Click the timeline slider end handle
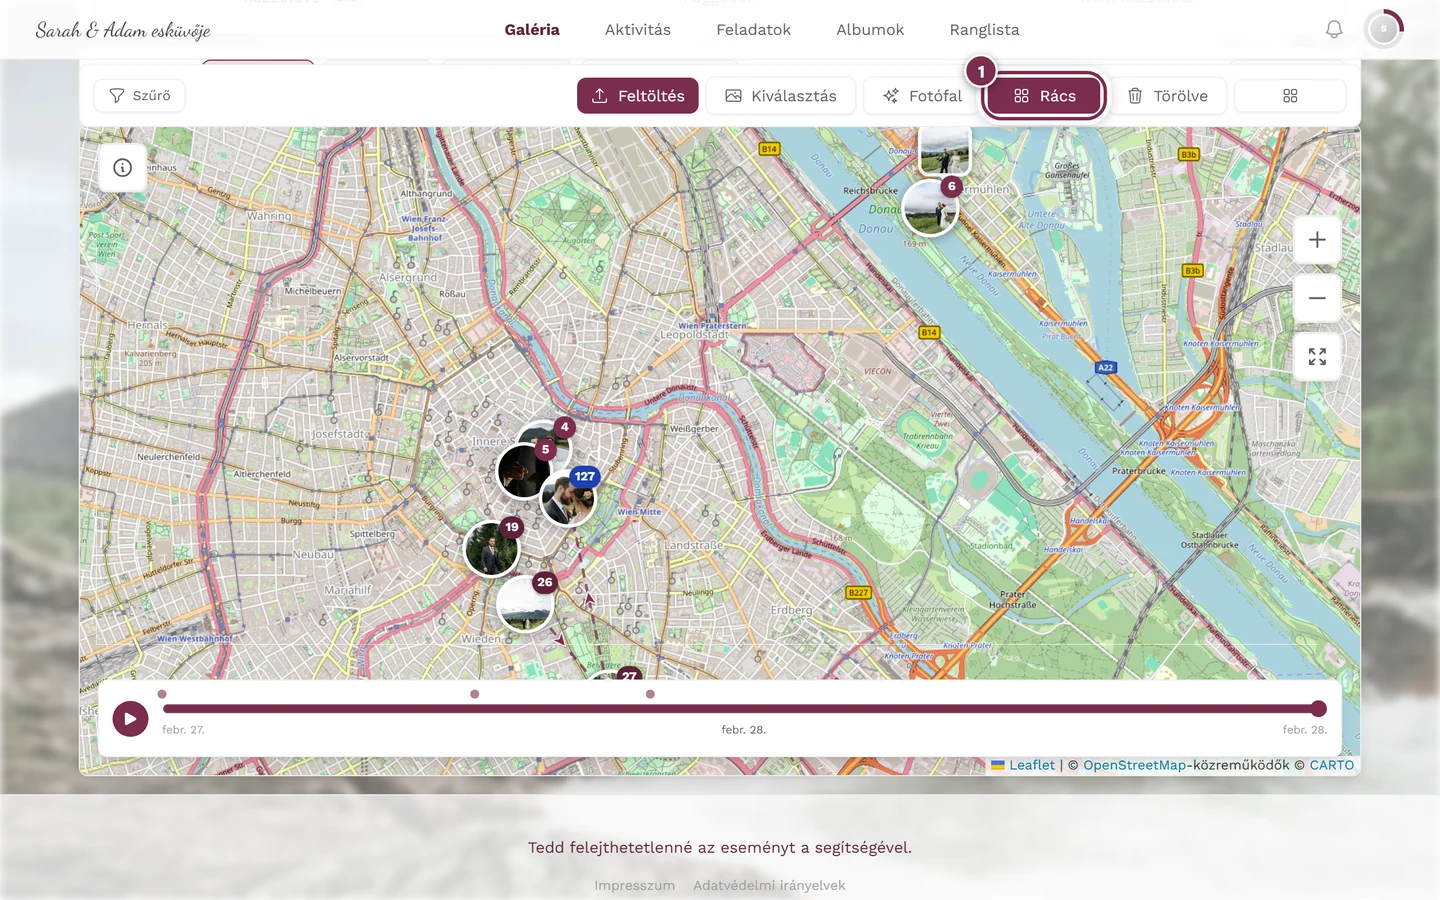 [1319, 709]
